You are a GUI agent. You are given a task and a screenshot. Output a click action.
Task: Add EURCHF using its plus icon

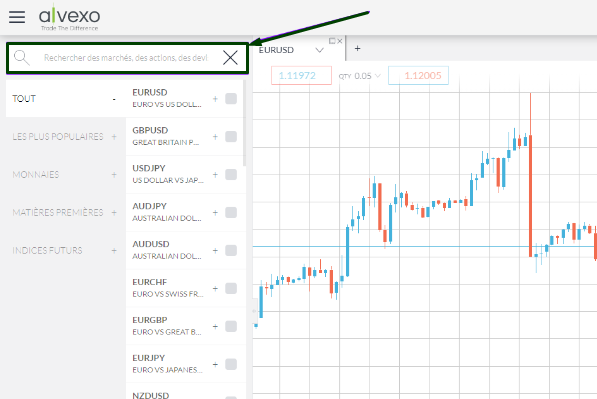tap(215, 289)
